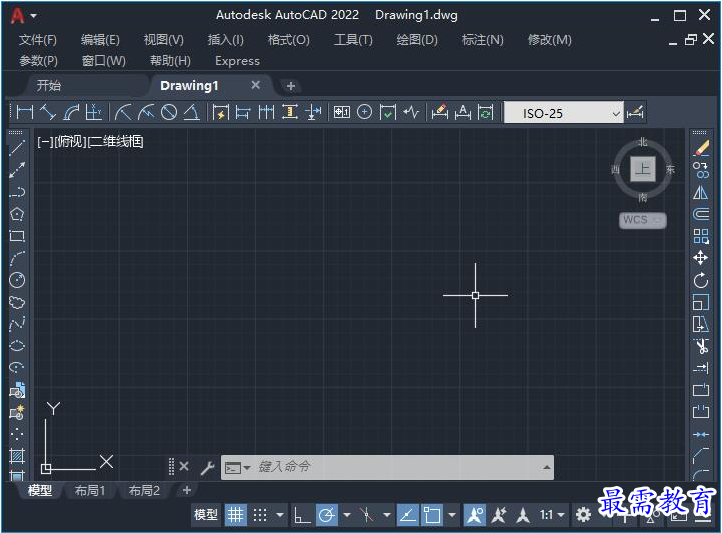Switch to the 布局1 layout tab
Viewport: 722px width, 533px height.
[x=89, y=491]
